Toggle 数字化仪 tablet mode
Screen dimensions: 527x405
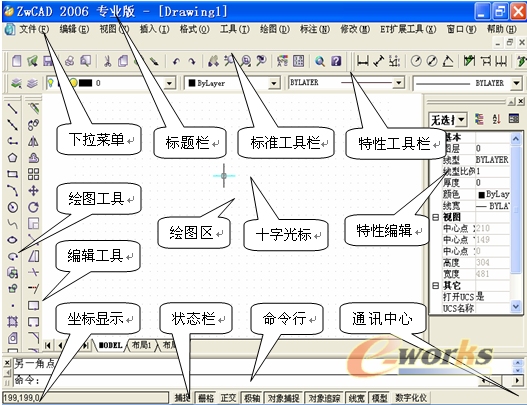click(x=411, y=398)
